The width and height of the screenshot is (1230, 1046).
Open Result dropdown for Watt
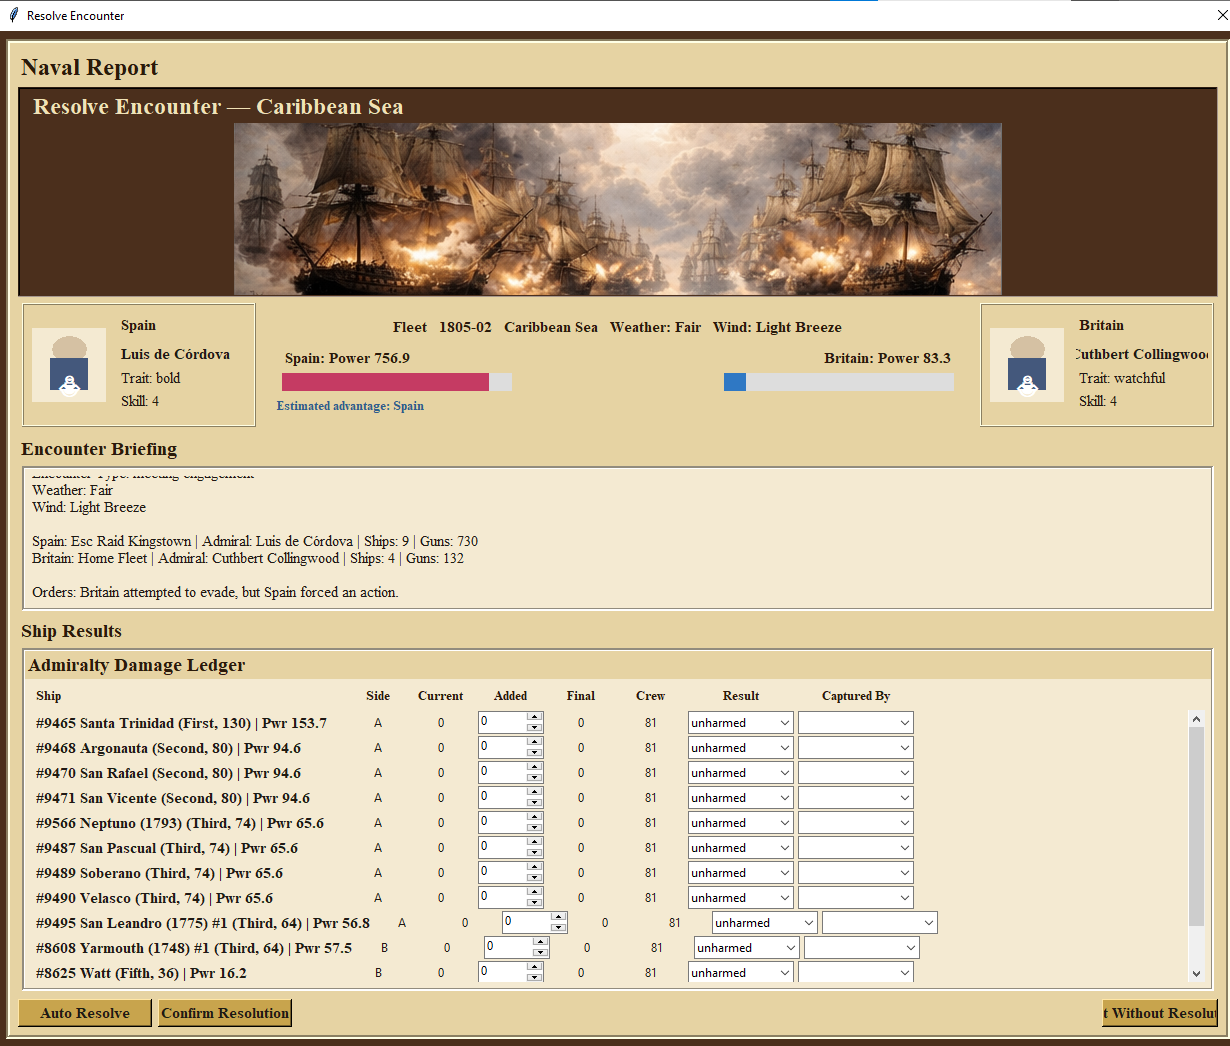[740, 973]
